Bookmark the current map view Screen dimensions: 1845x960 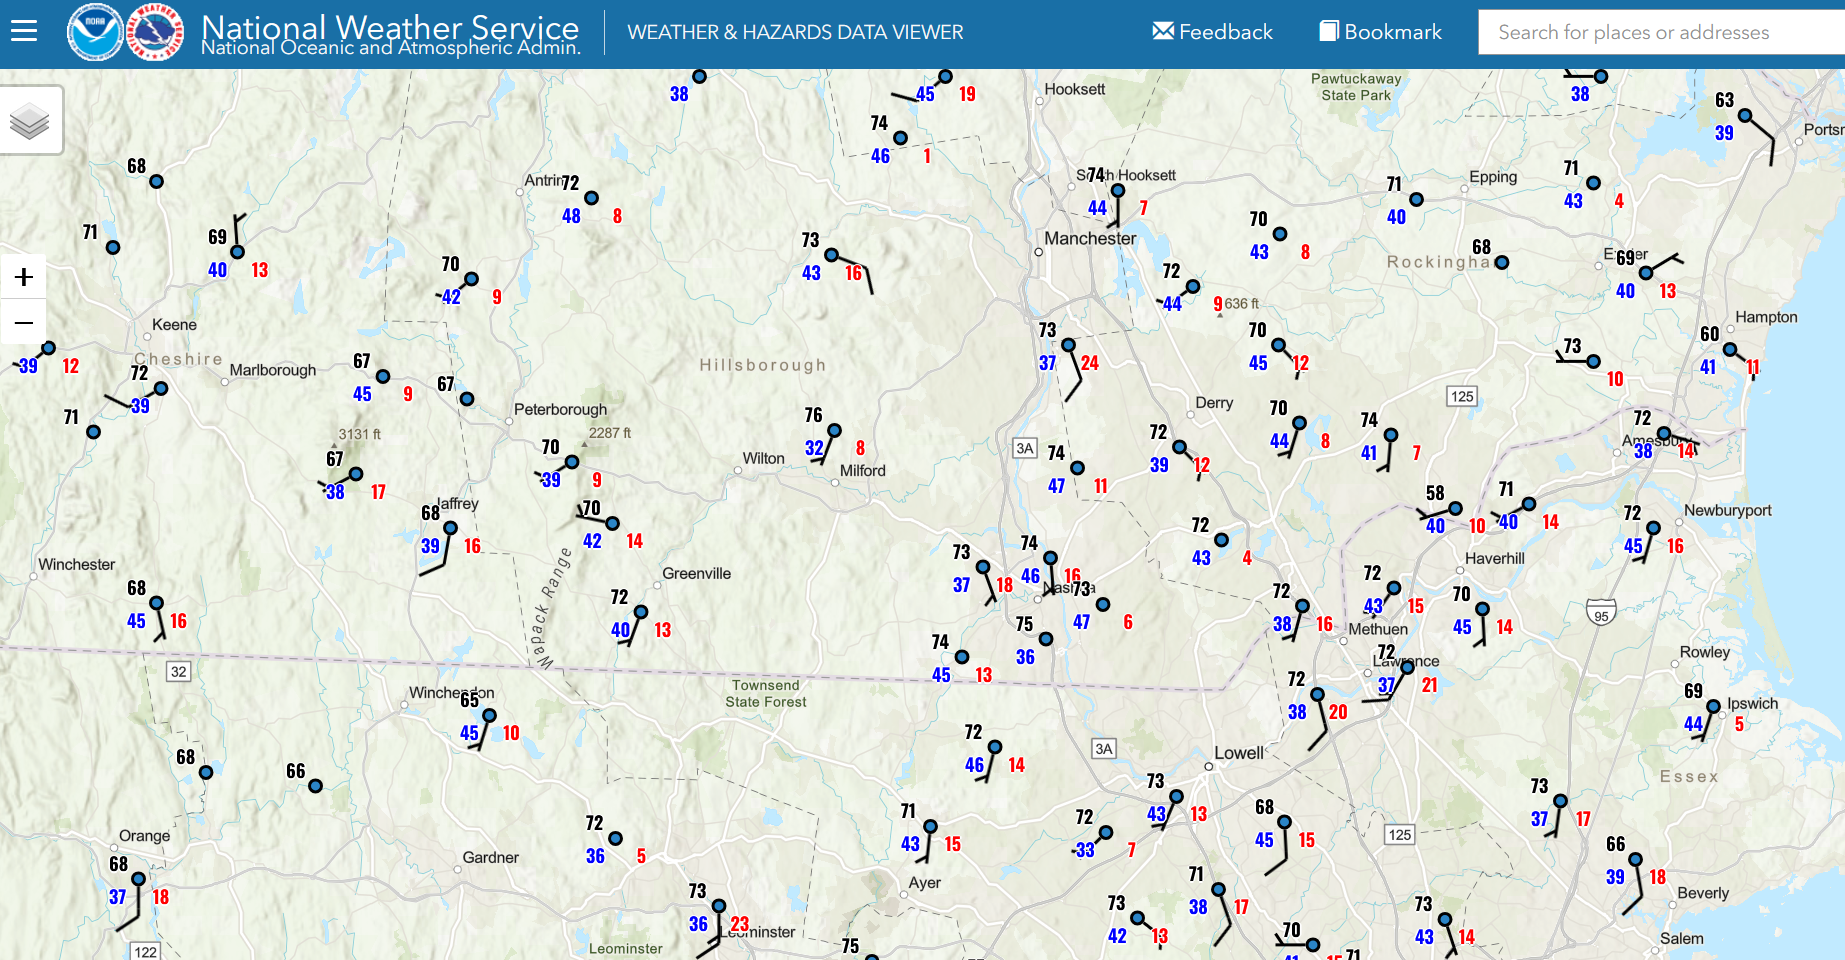1380,32
